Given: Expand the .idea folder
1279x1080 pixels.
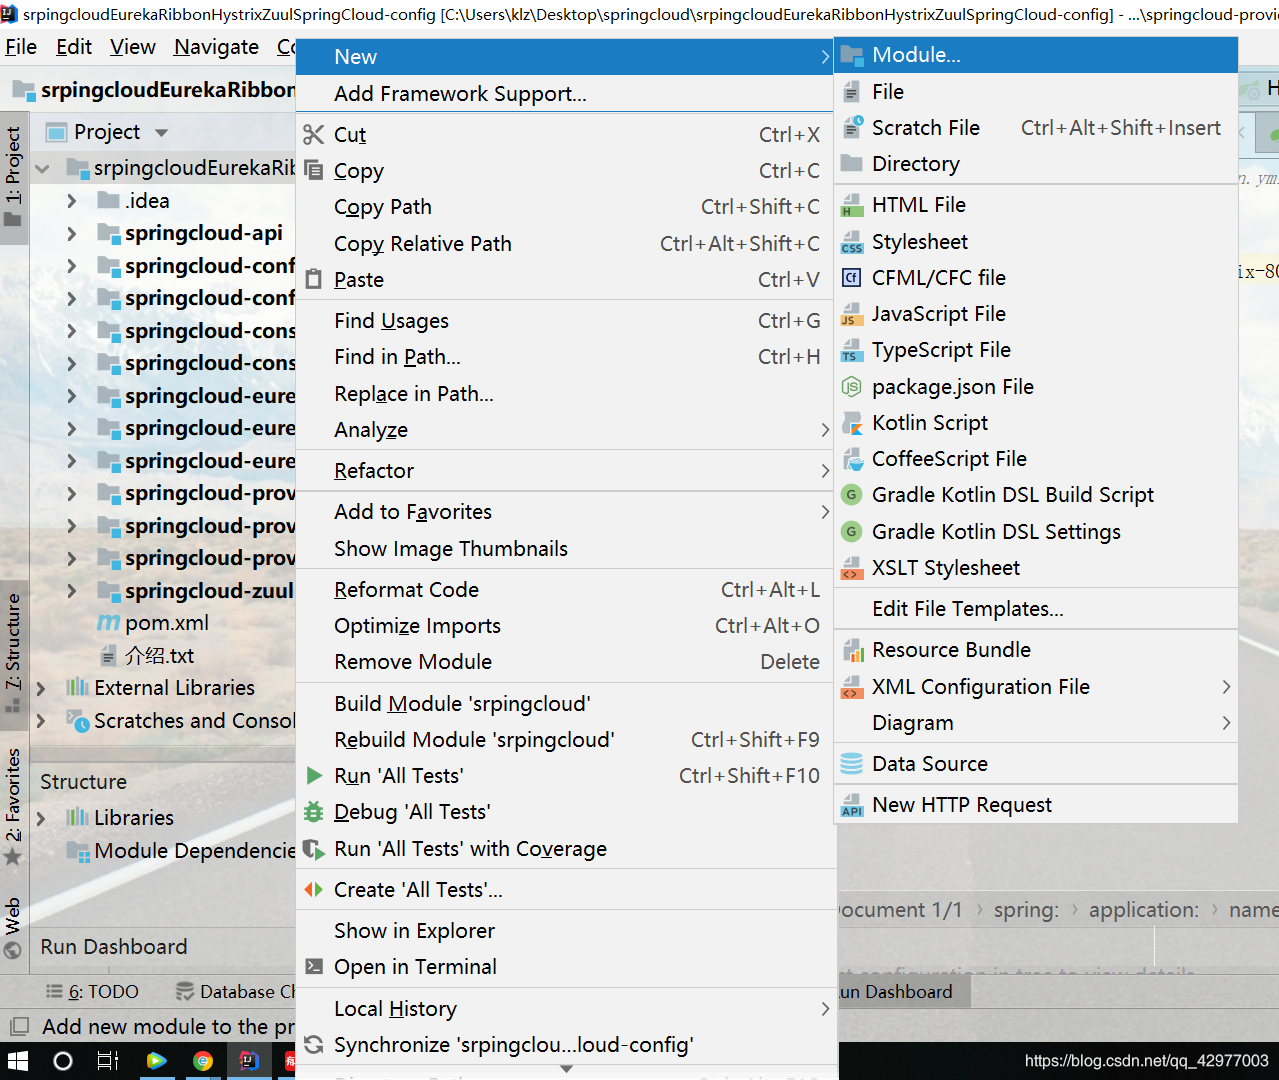Looking at the screenshot, I should [x=71, y=201].
